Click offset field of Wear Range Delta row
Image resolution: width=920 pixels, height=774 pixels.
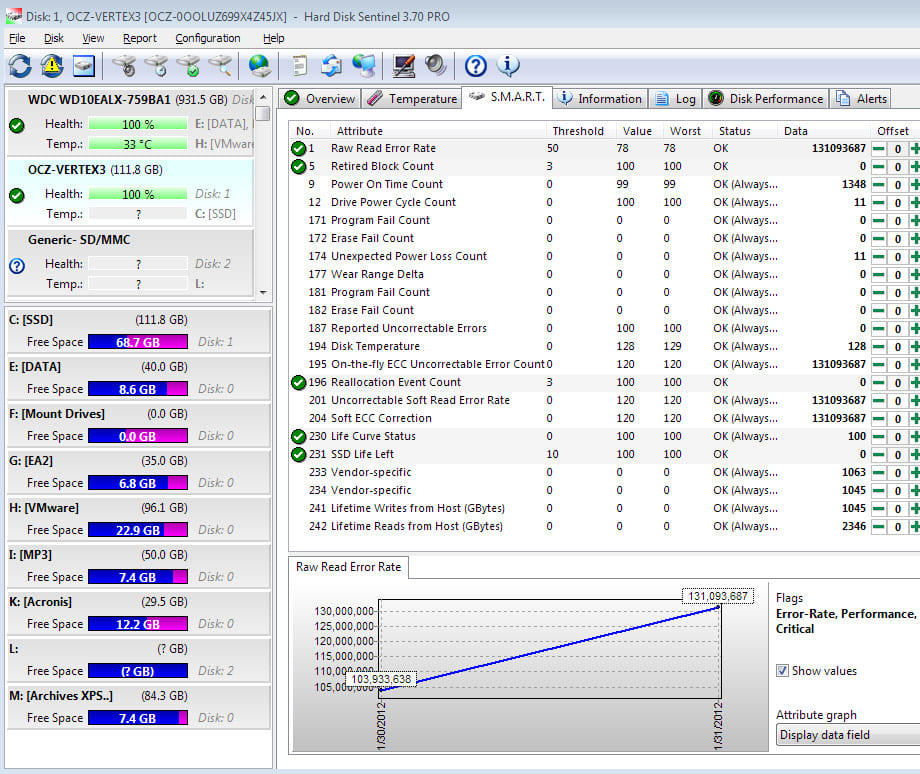click(898, 275)
